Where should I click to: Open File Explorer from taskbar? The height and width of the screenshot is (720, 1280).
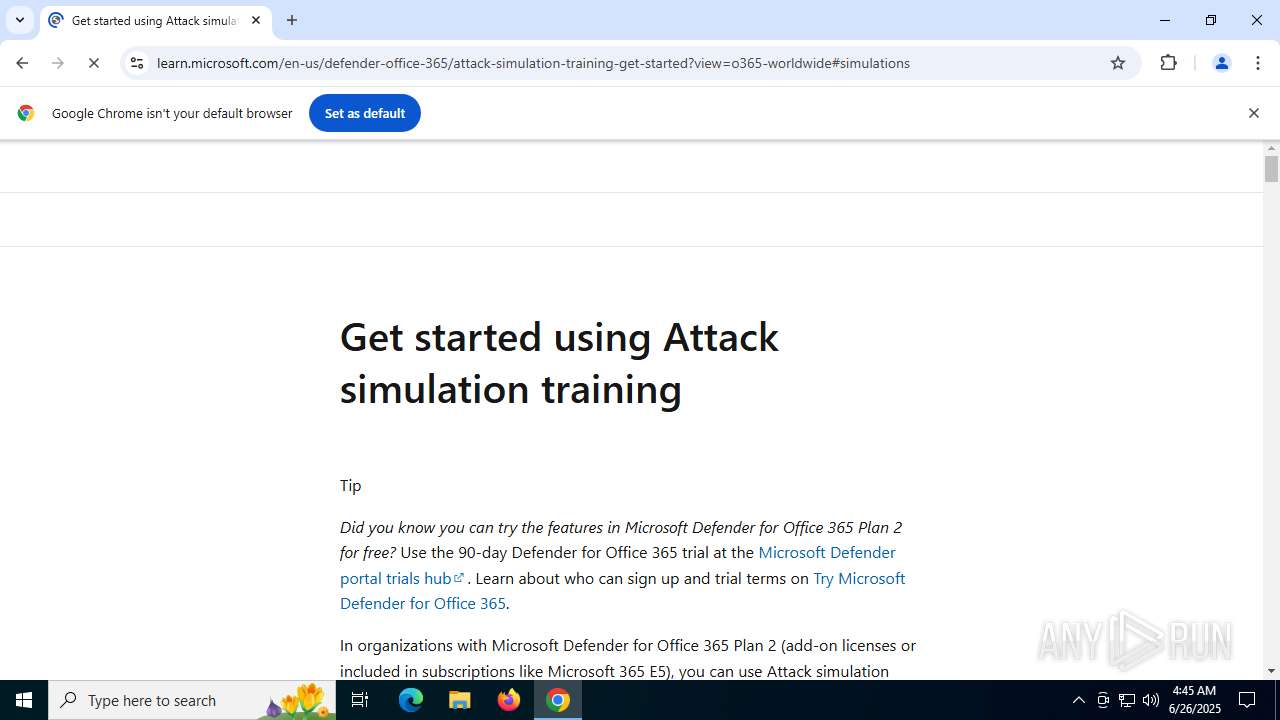click(460, 700)
